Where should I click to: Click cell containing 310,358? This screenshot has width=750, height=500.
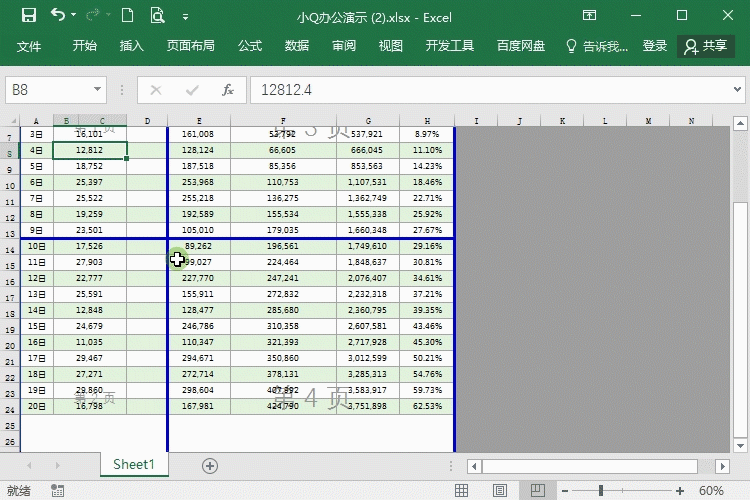click(x=283, y=326)
